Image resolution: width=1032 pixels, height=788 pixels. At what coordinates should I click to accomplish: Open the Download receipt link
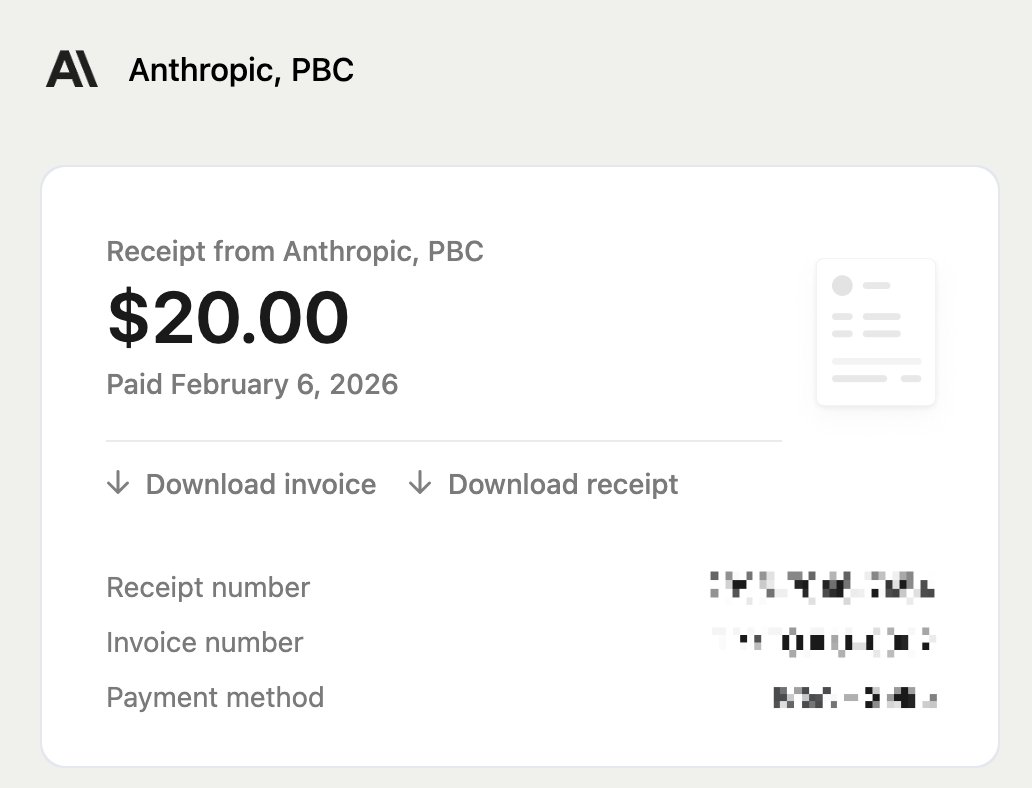(x=562, y=485)
